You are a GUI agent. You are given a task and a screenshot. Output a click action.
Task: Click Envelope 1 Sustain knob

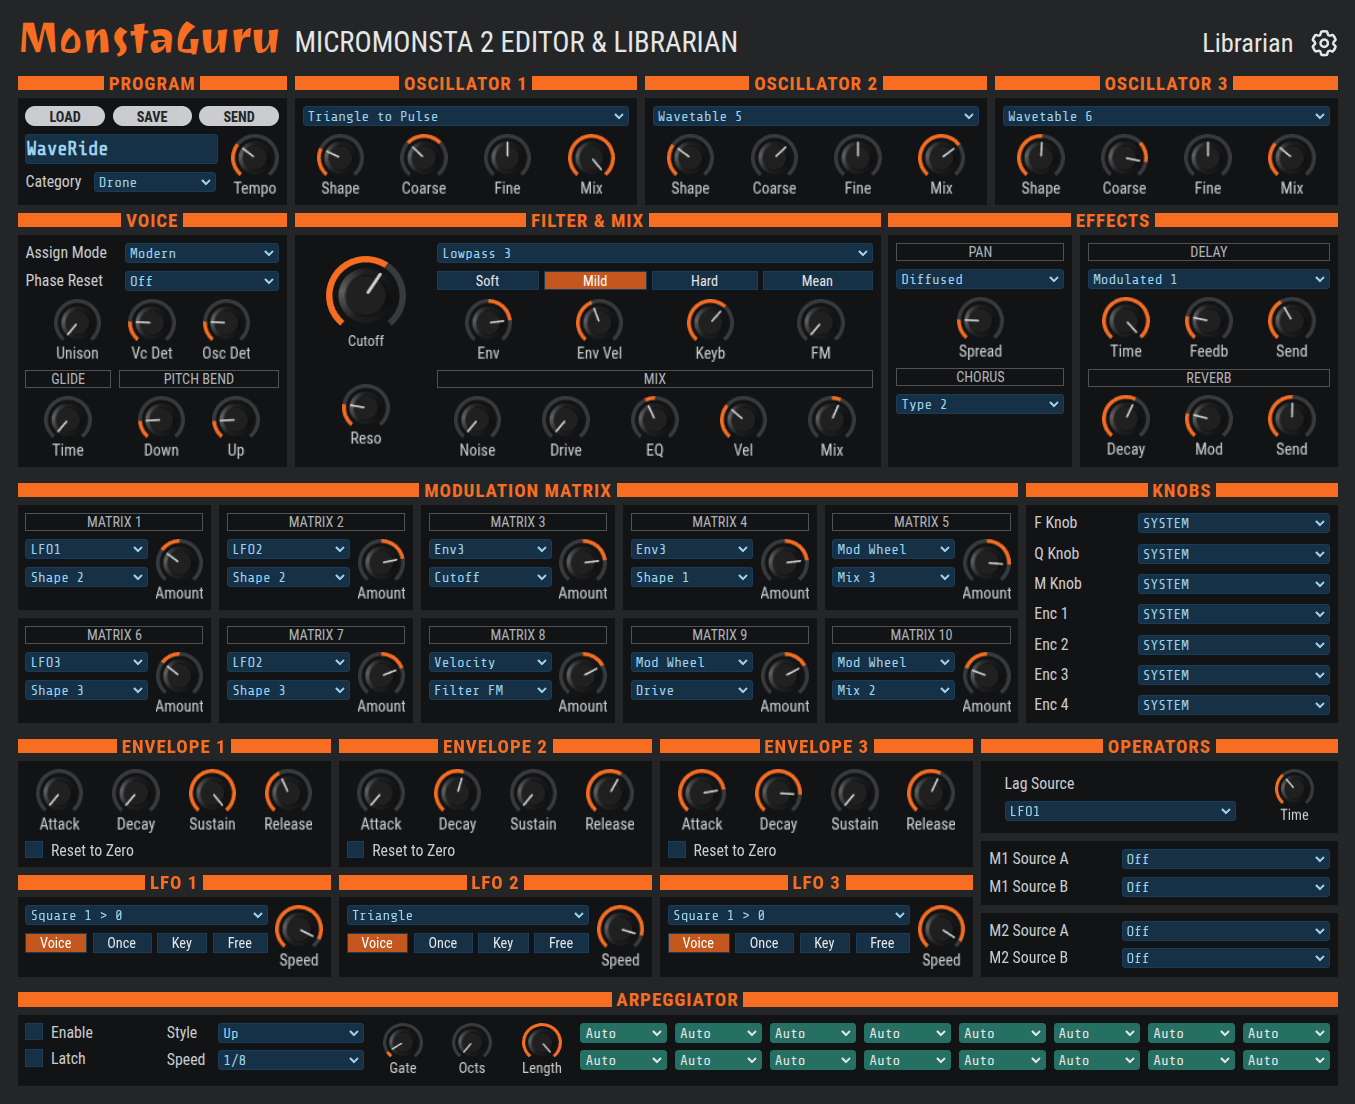(213, 794)
